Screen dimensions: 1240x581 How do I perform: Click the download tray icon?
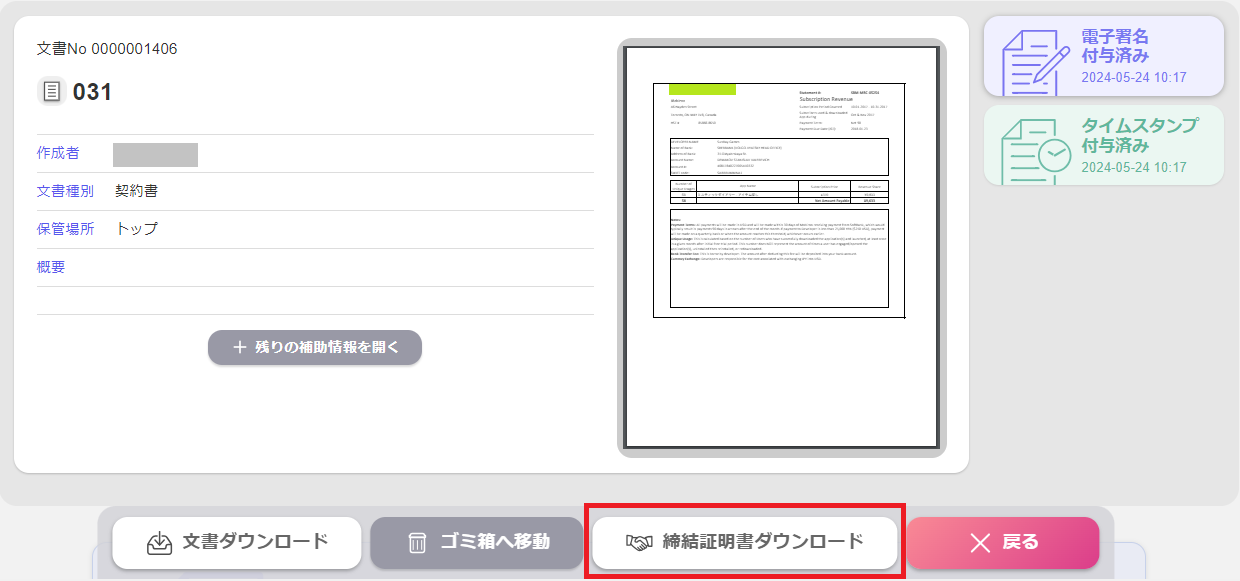click(160, 543)
